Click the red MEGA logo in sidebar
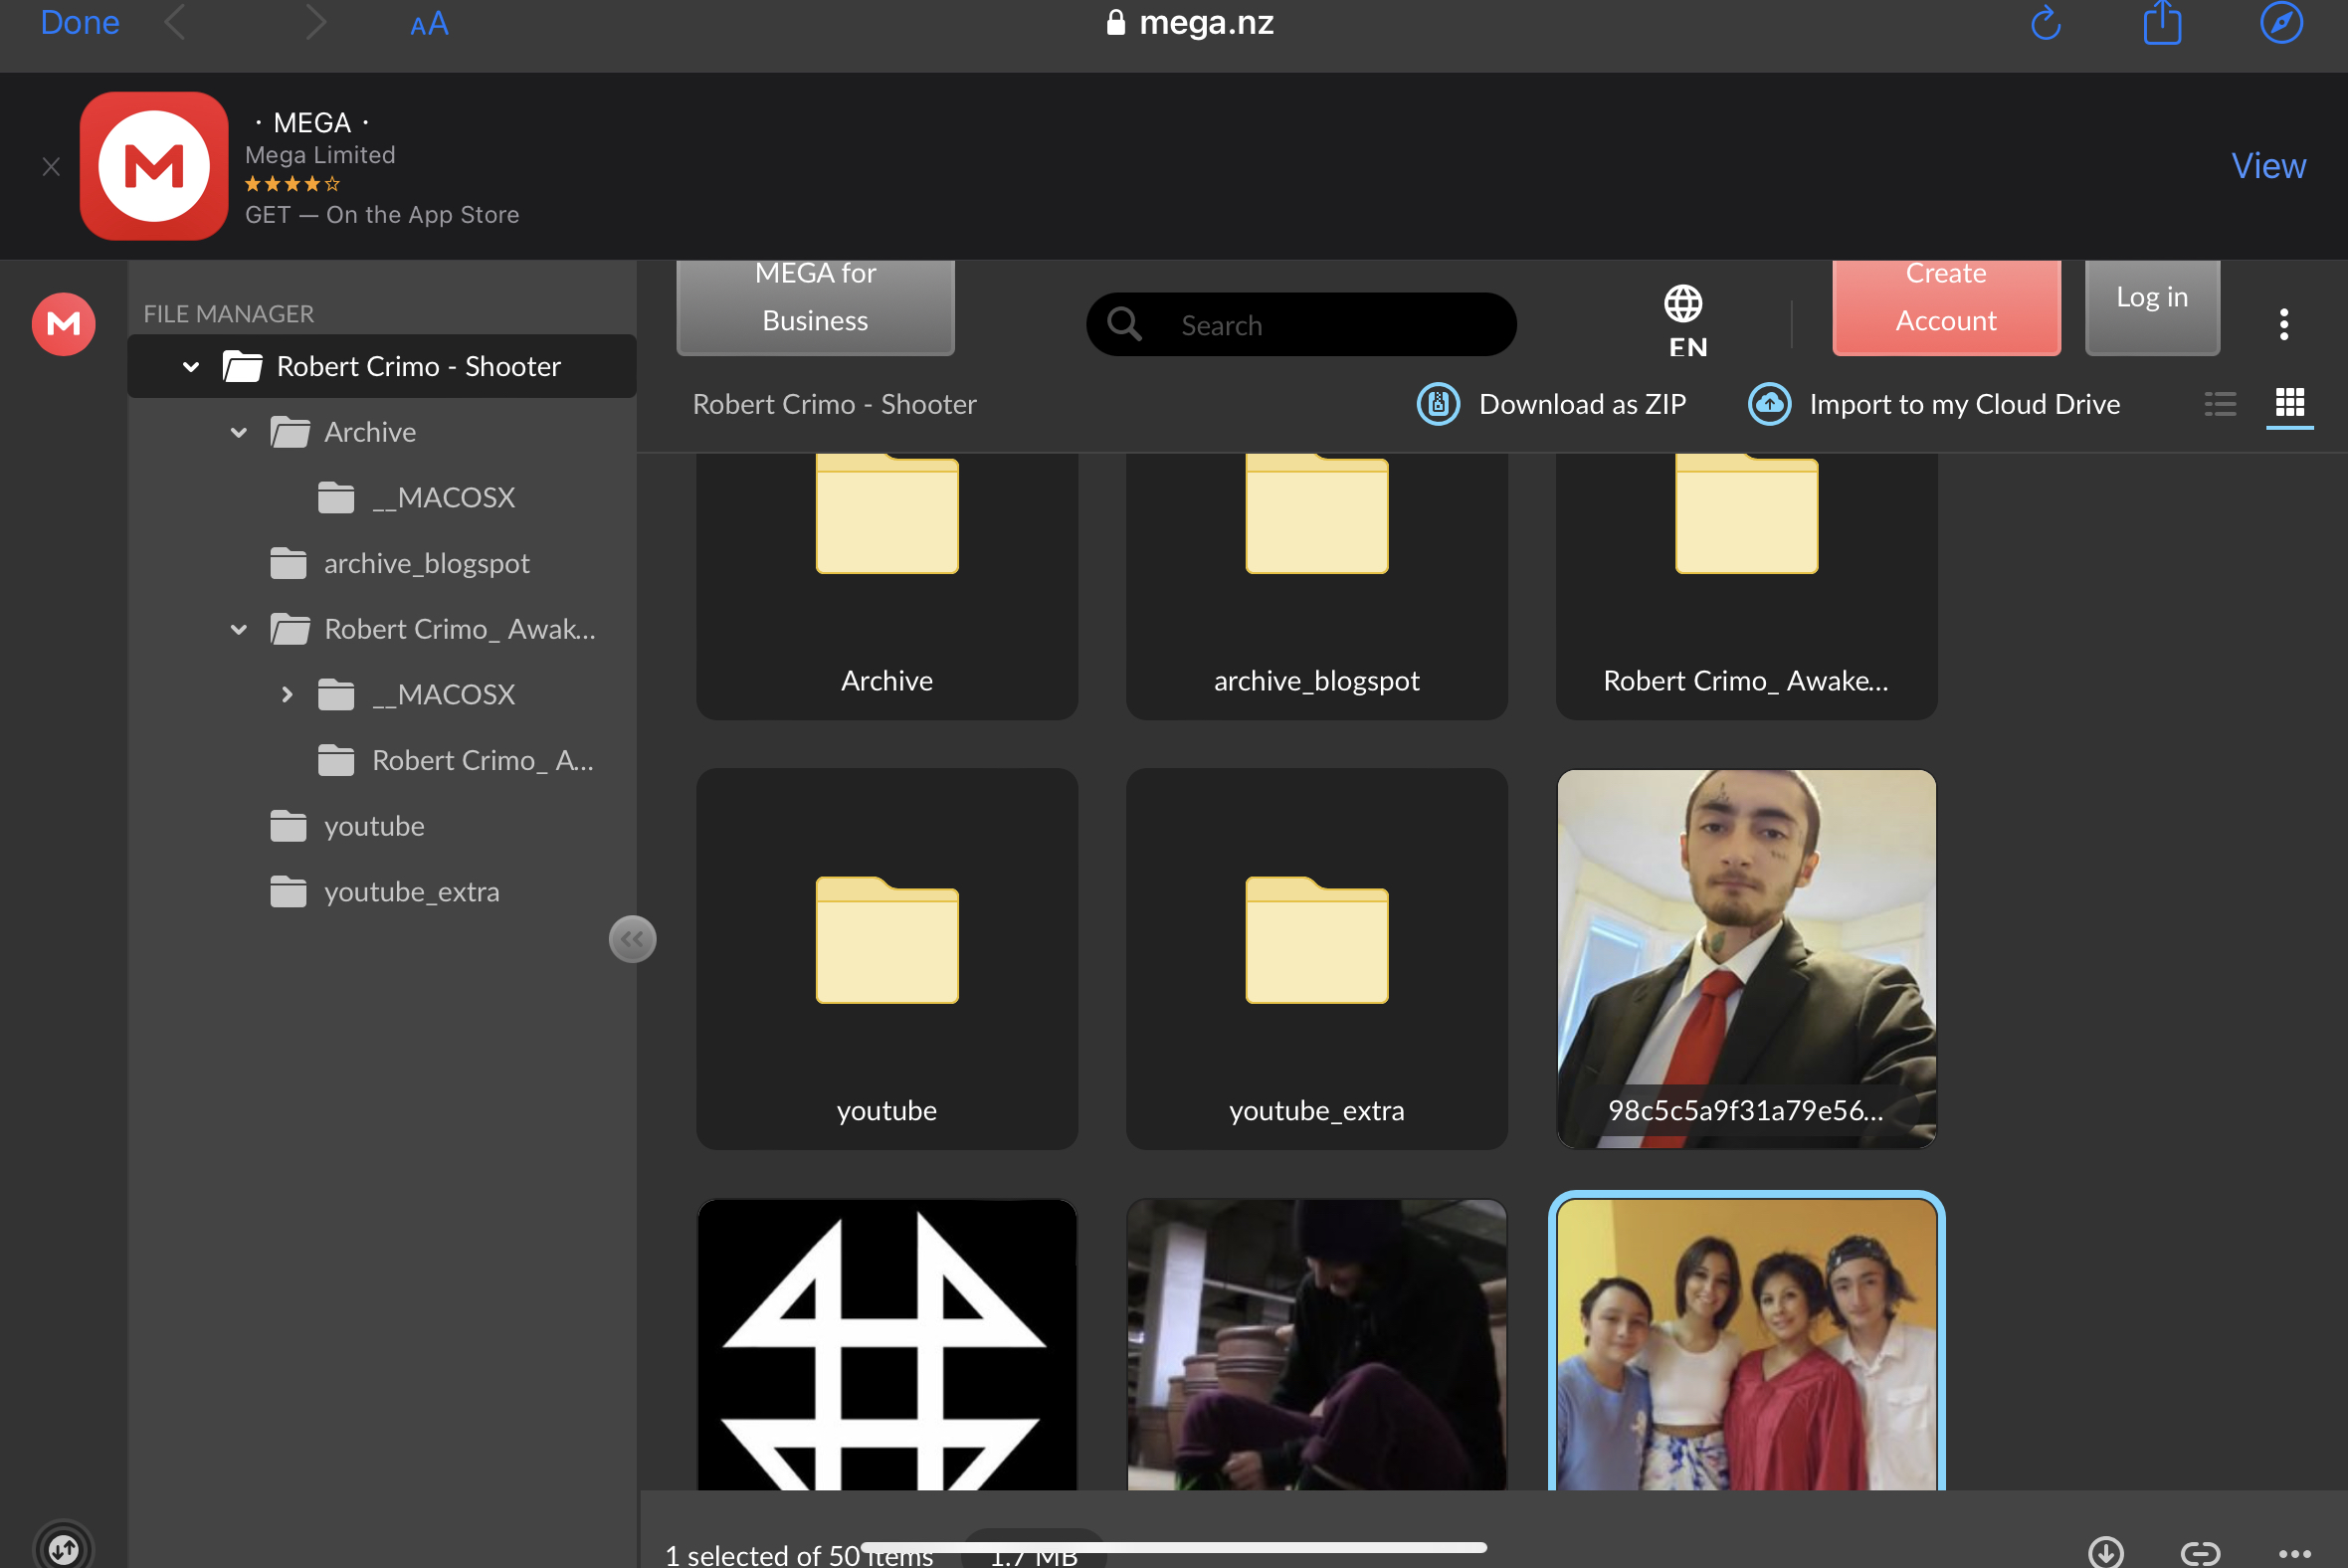This screenshot has height=1568, width=2348. click(64, 324)
